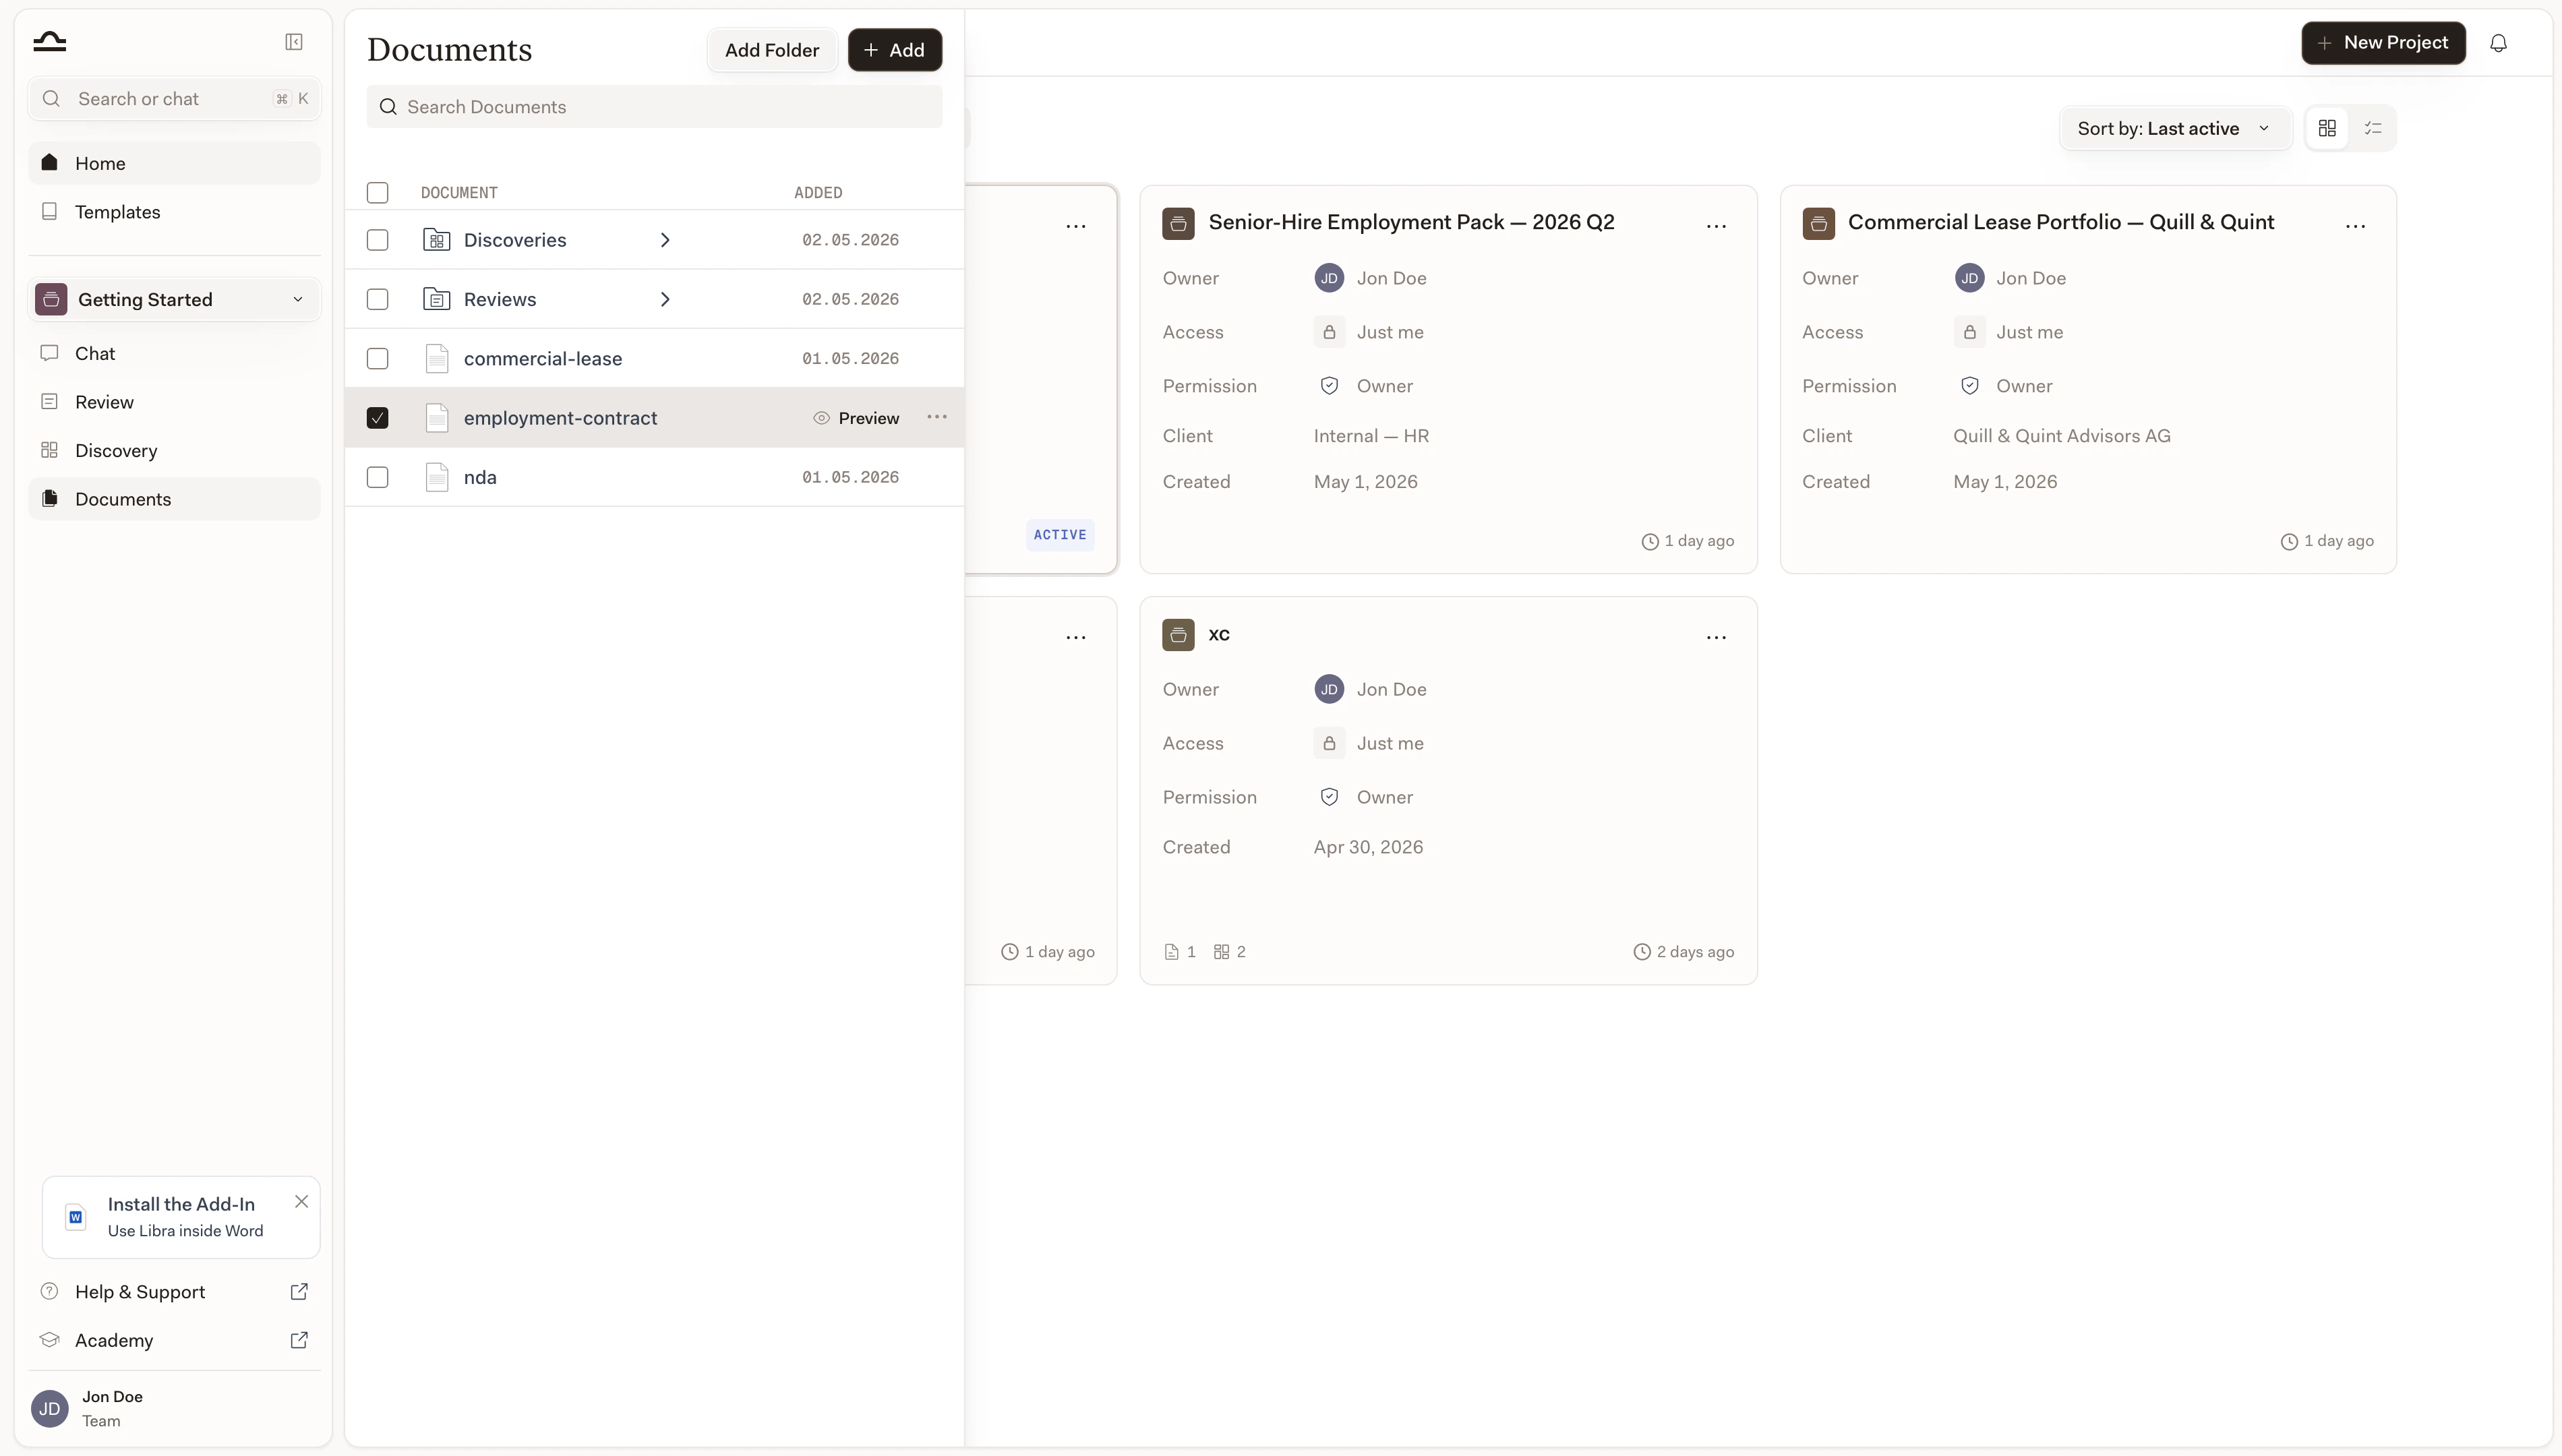2562x1456 pixels.
Task: Sort by the DOCUMENT column header
Action: (459, 192)
